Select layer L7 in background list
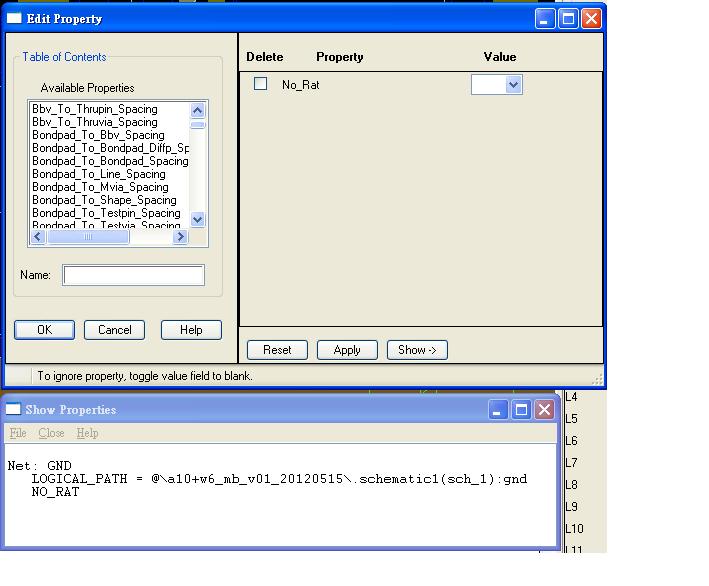 pos(572,463)
